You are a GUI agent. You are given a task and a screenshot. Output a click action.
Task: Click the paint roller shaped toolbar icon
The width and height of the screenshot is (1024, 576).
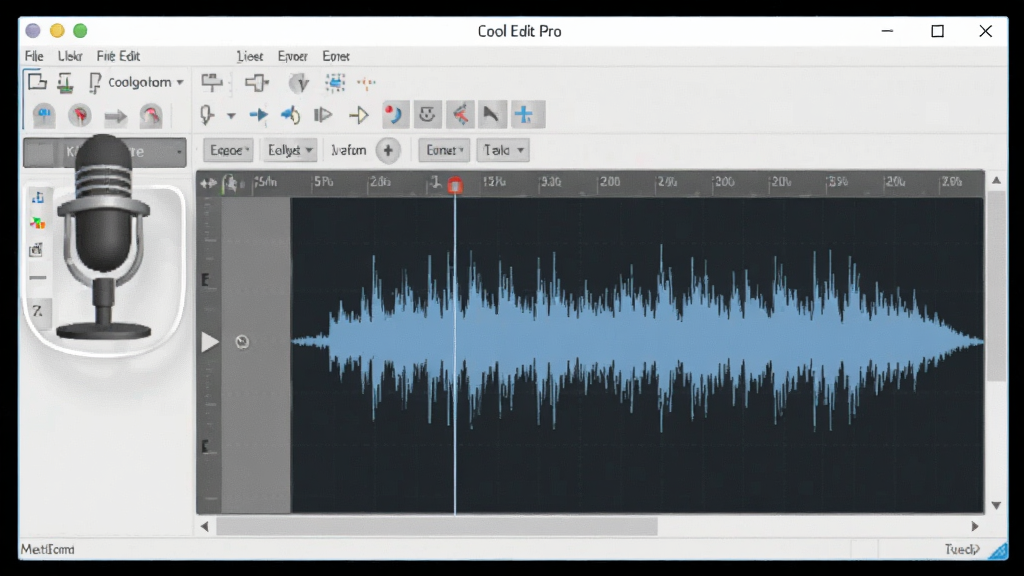tap(212, 82)
